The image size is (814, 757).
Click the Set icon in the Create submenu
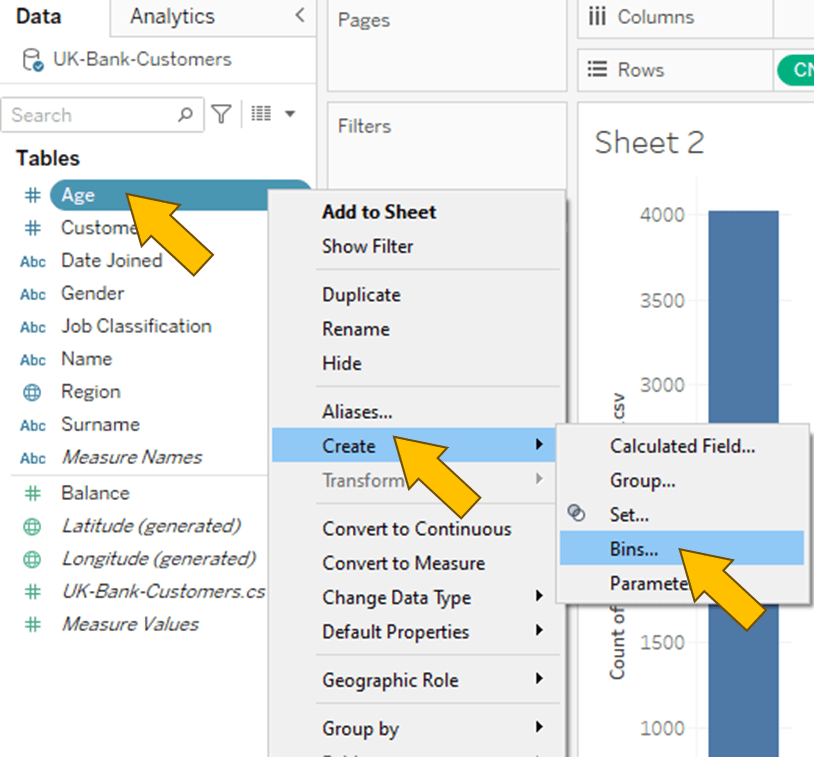click(576, 514)
